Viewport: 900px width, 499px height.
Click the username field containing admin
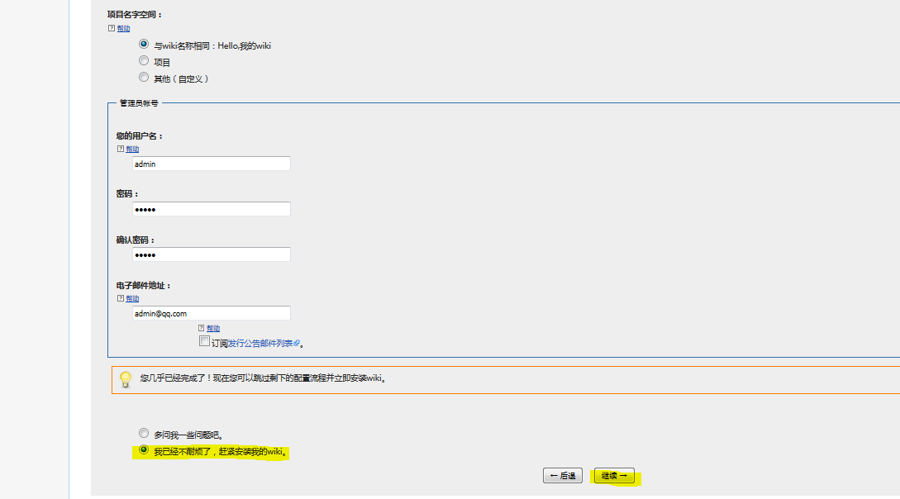pos(211,164)
